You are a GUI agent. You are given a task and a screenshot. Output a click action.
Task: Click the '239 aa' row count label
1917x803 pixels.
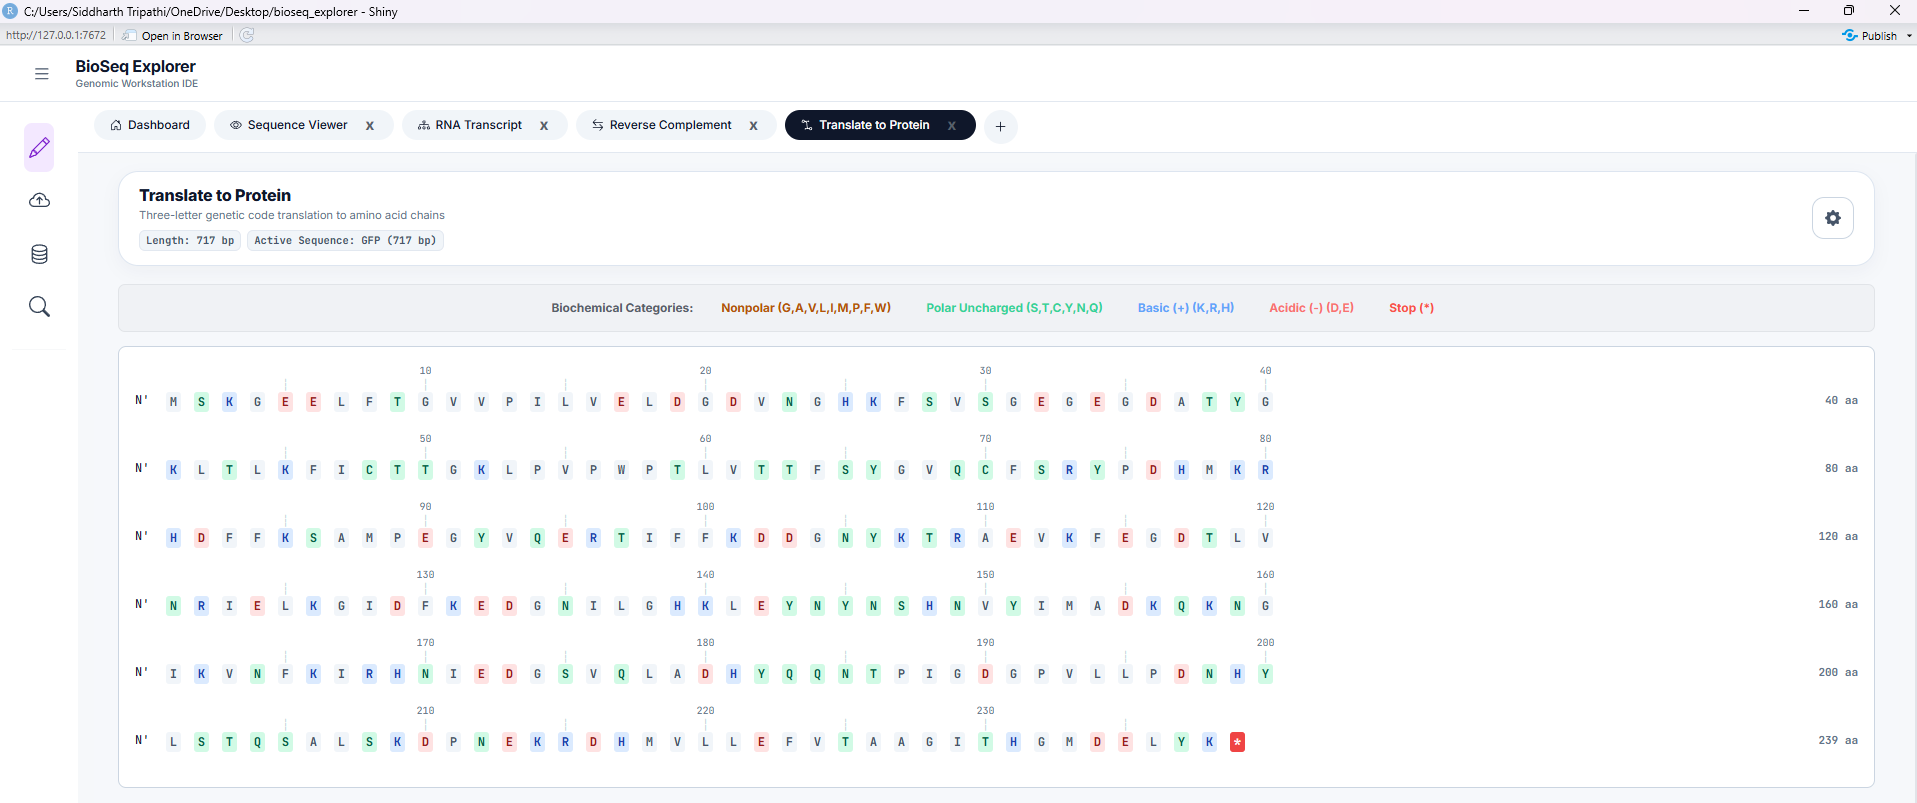(1838, 741)
